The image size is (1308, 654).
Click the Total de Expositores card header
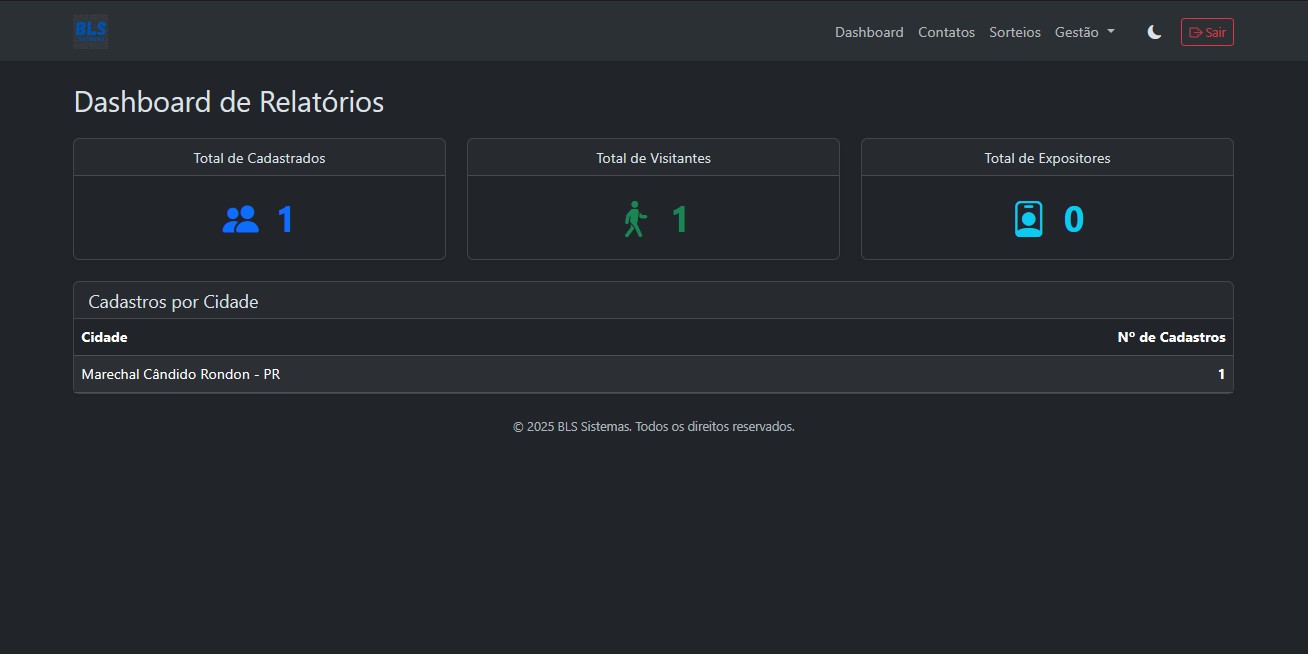[1047, 158]
